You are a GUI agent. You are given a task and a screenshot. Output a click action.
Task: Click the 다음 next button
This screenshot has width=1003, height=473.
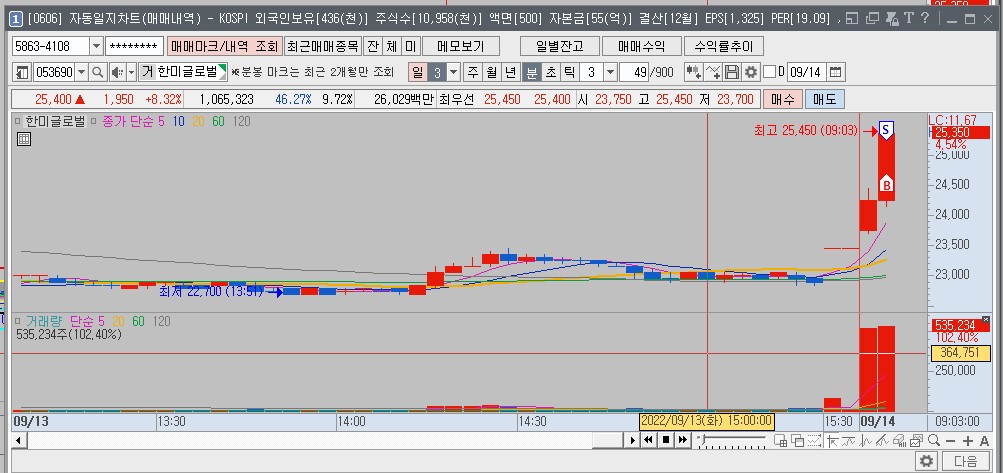tap(966, 461)
